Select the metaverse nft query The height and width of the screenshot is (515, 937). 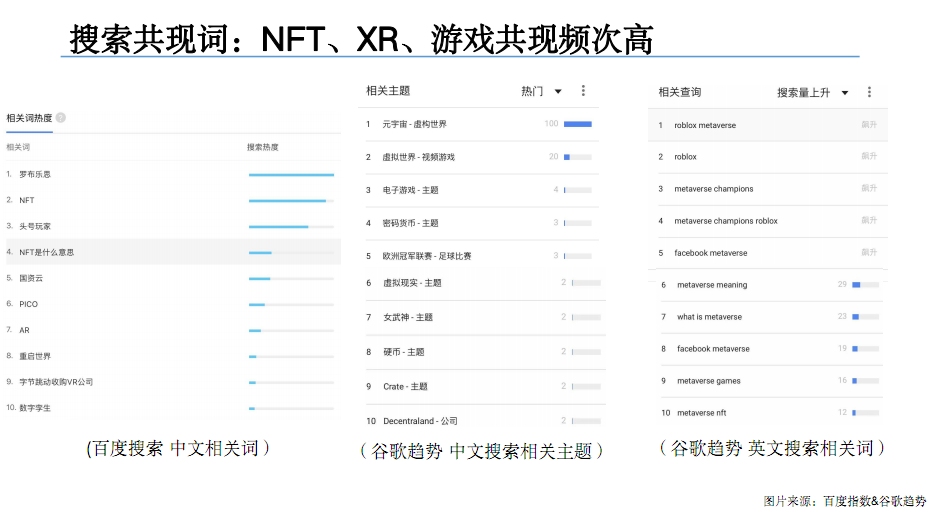(701, 413)
